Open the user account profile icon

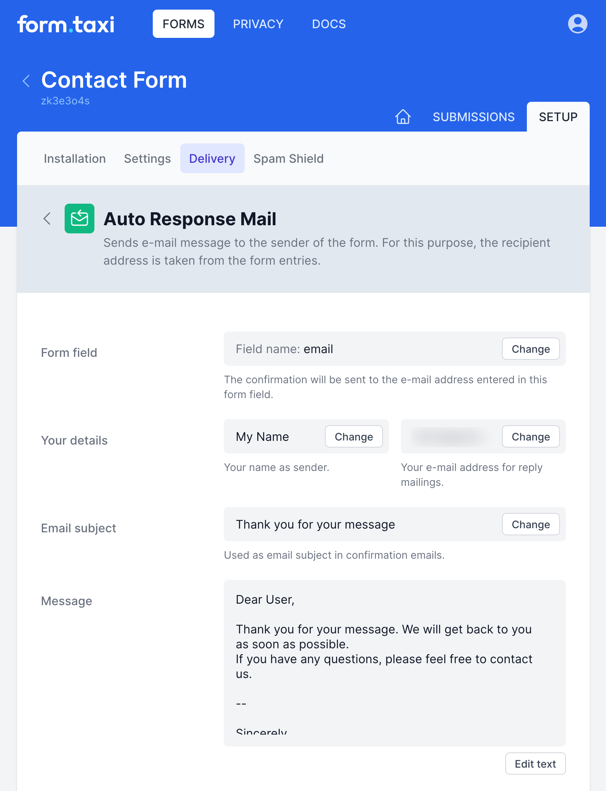pos(577,24)
